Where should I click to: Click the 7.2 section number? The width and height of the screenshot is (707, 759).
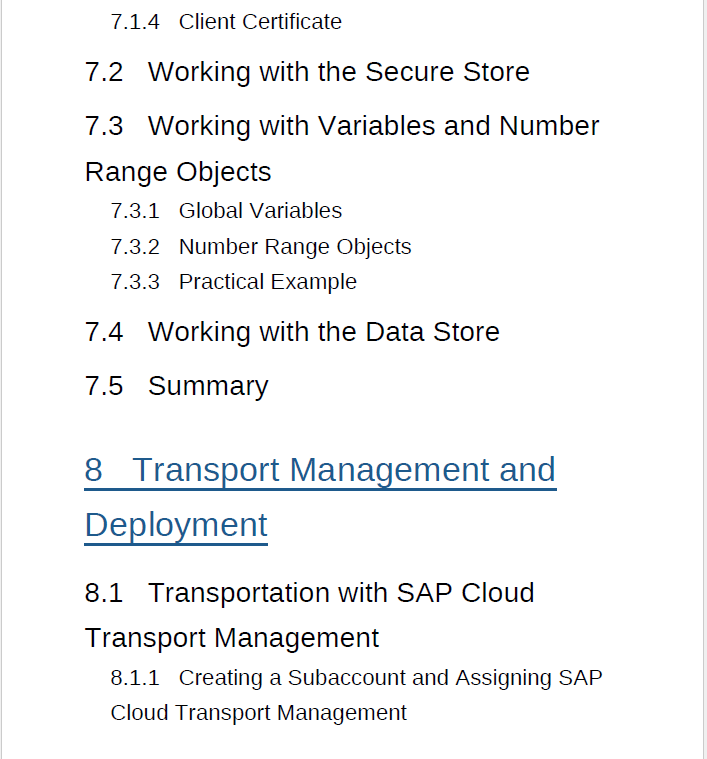pyautogui.click(x=104, y=72)
